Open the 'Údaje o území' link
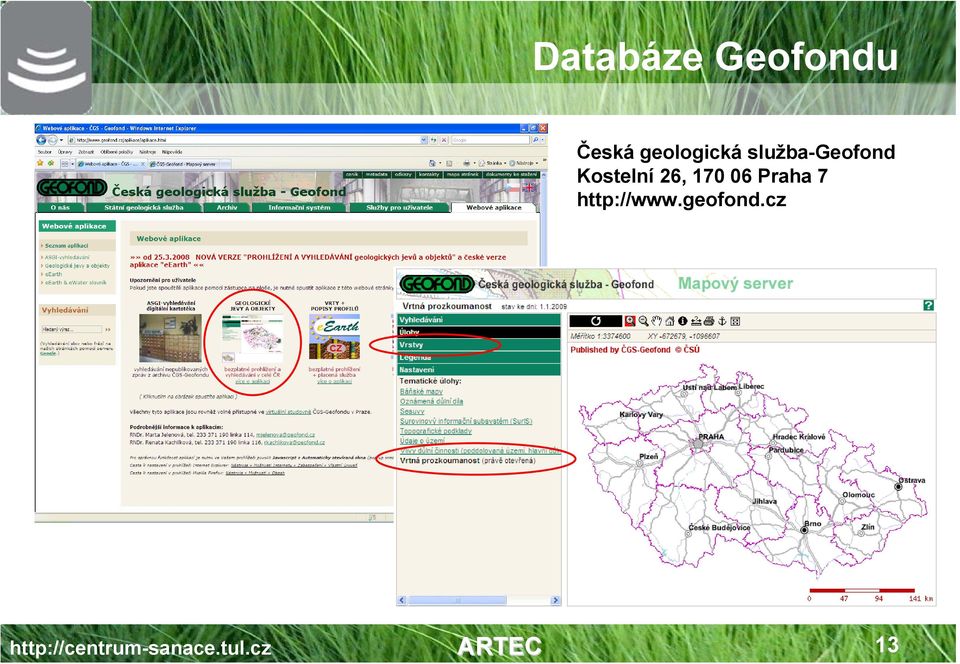 coord(422,441)
